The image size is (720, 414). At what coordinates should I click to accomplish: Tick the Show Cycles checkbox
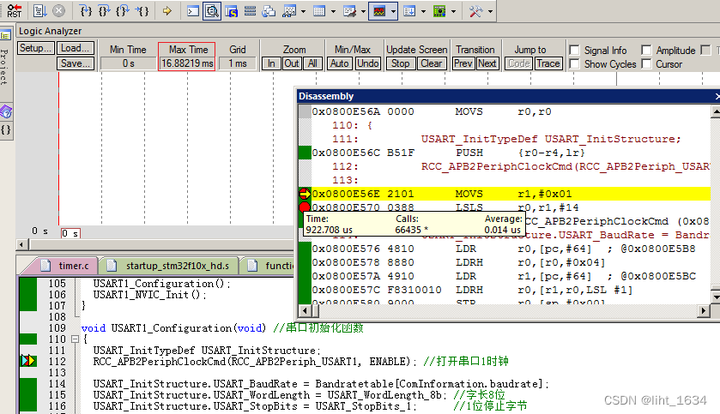click(575, 64)
